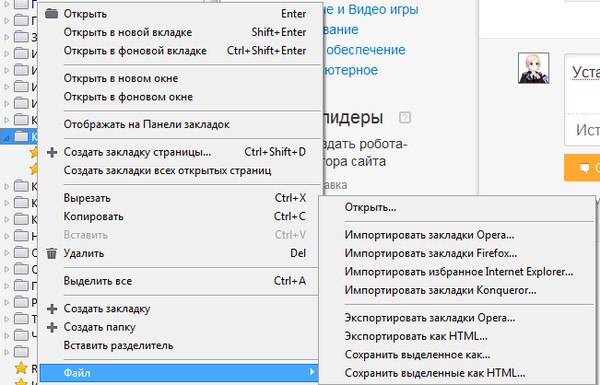Click the plus icon beside Создать папку
600x385 pixels.
[52, 327]
